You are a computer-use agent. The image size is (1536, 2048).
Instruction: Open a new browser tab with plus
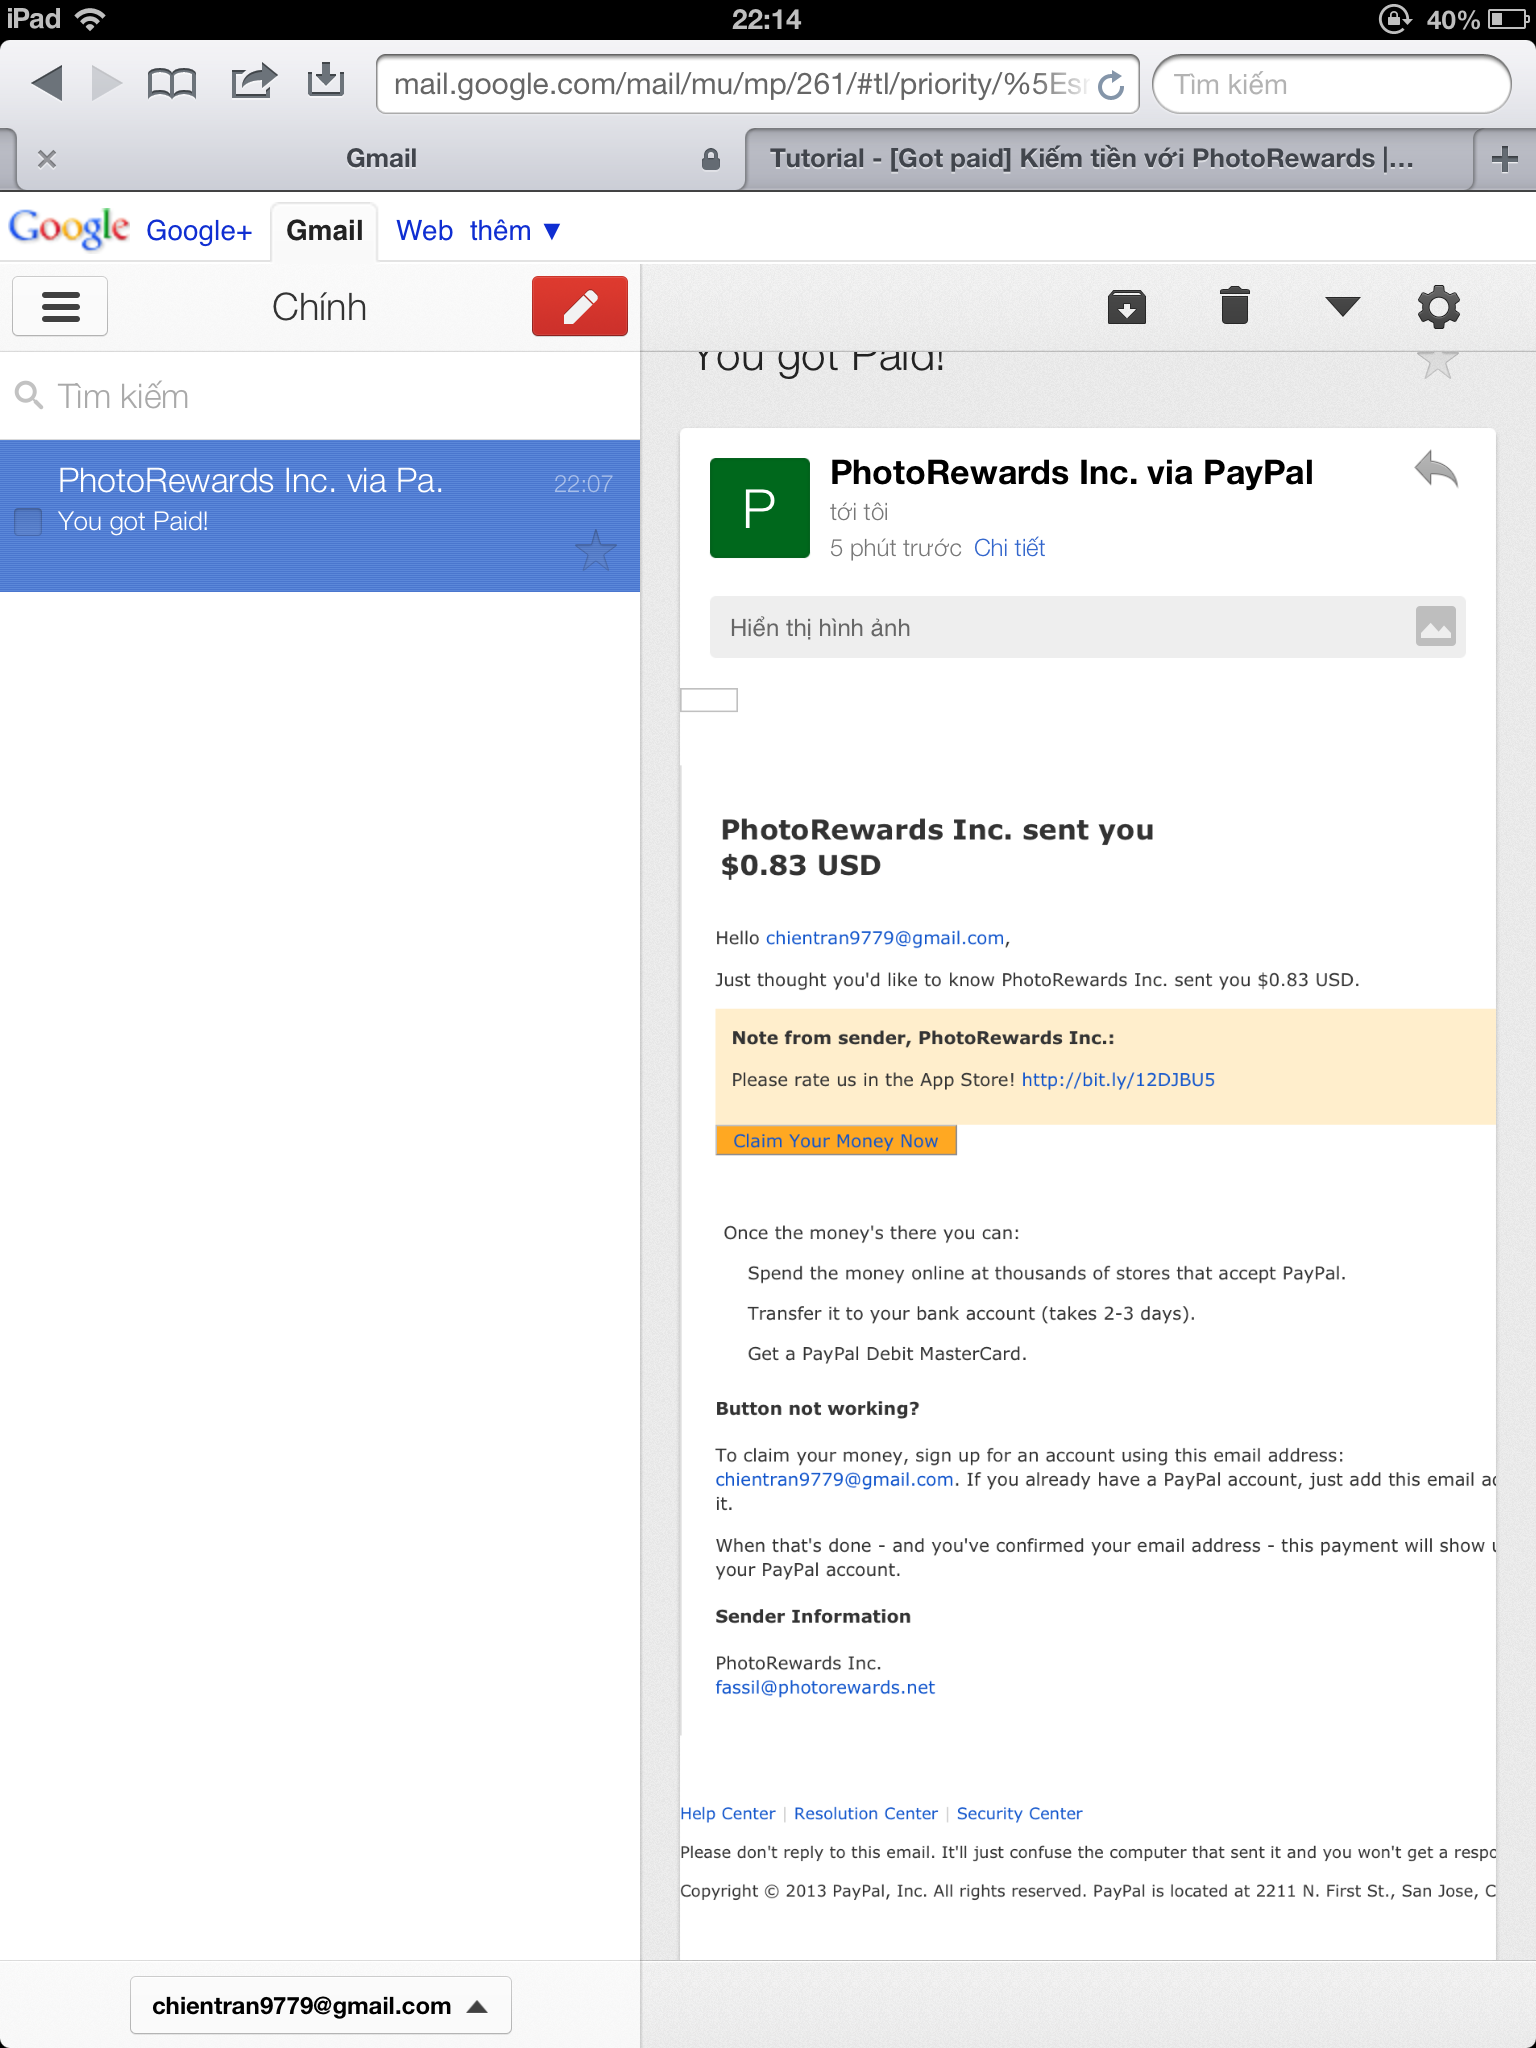(1504, 159)
